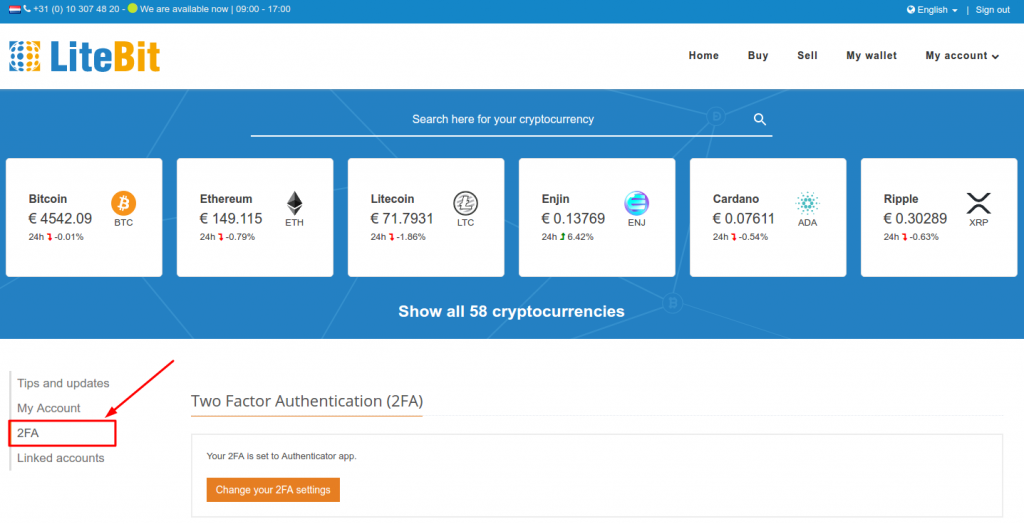Open the Bitcoin price card
This screenshot has width=1024, height=524.
(84, 218)
